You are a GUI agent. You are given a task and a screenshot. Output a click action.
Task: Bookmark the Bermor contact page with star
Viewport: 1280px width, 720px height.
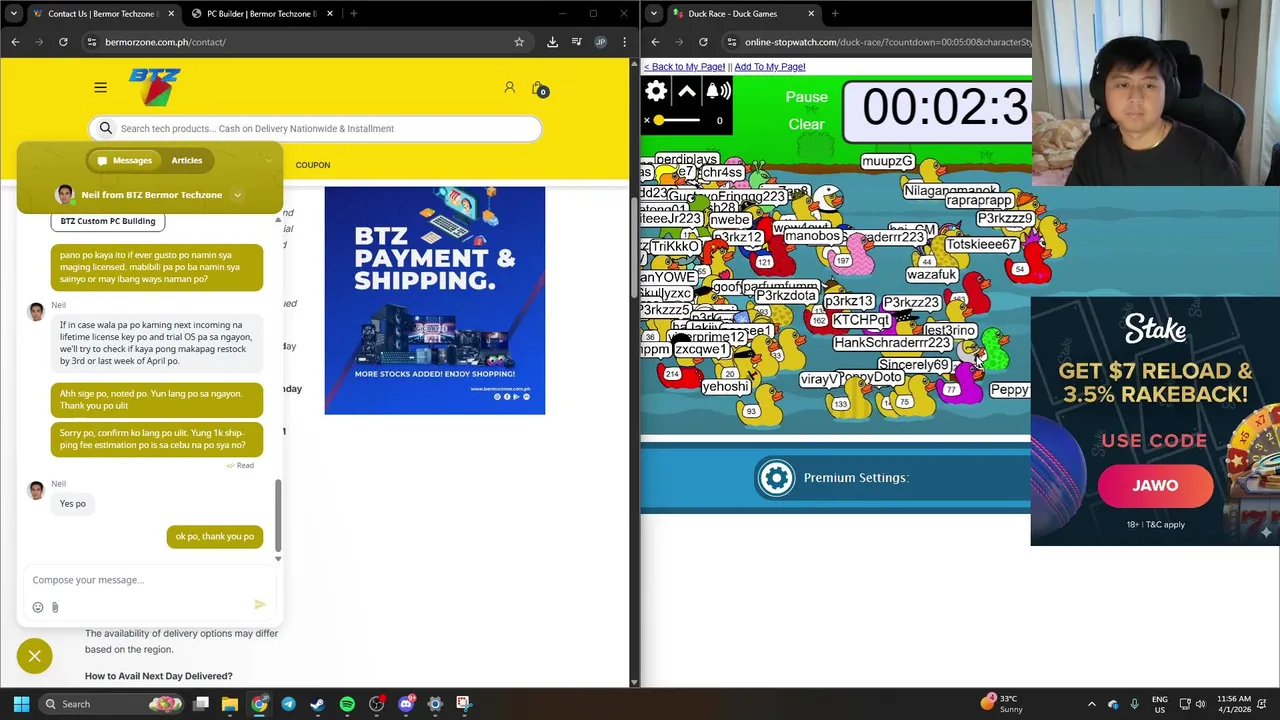click(519, 42)
